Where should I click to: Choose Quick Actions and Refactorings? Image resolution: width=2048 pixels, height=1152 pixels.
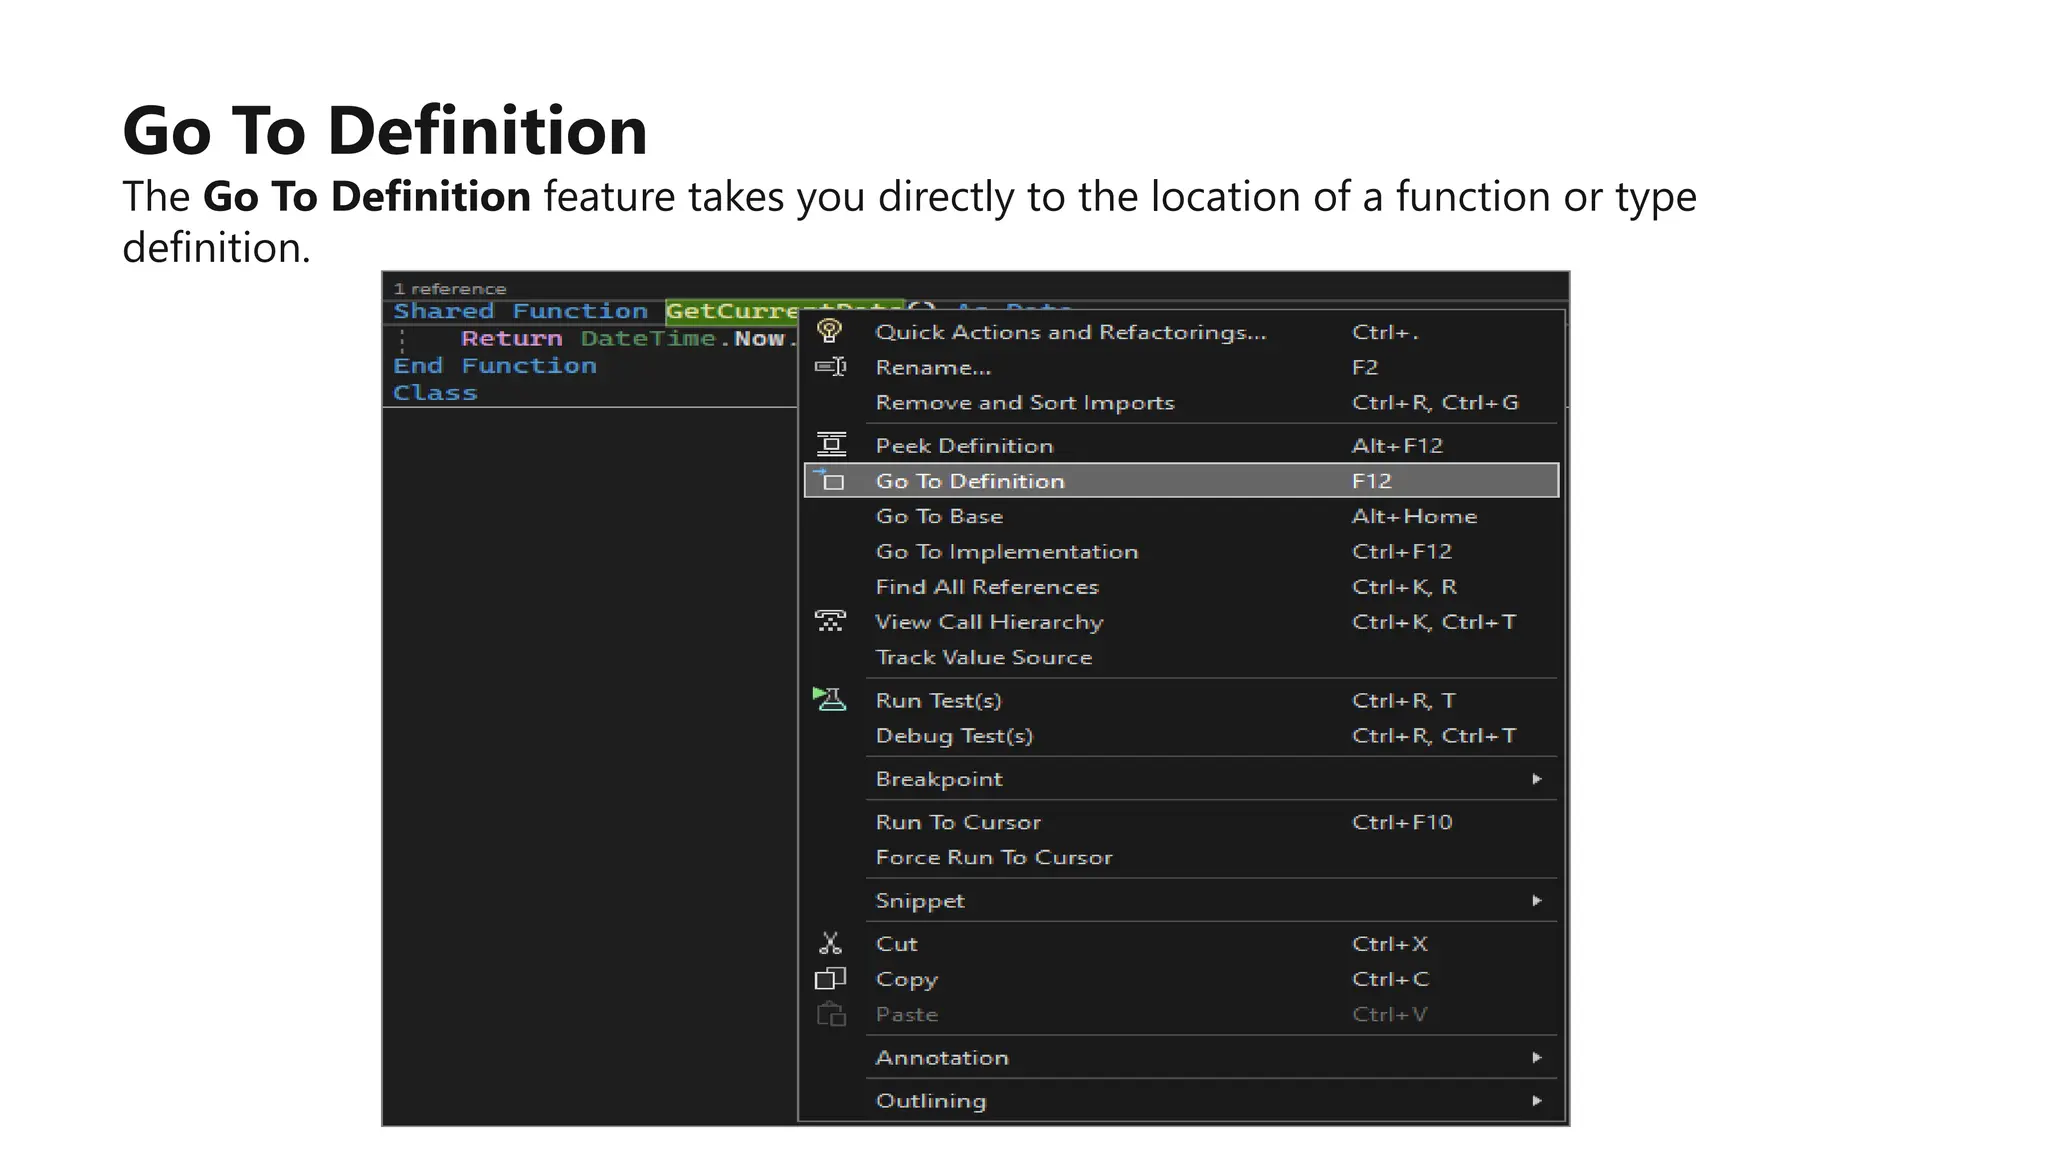coord(1181,332)
